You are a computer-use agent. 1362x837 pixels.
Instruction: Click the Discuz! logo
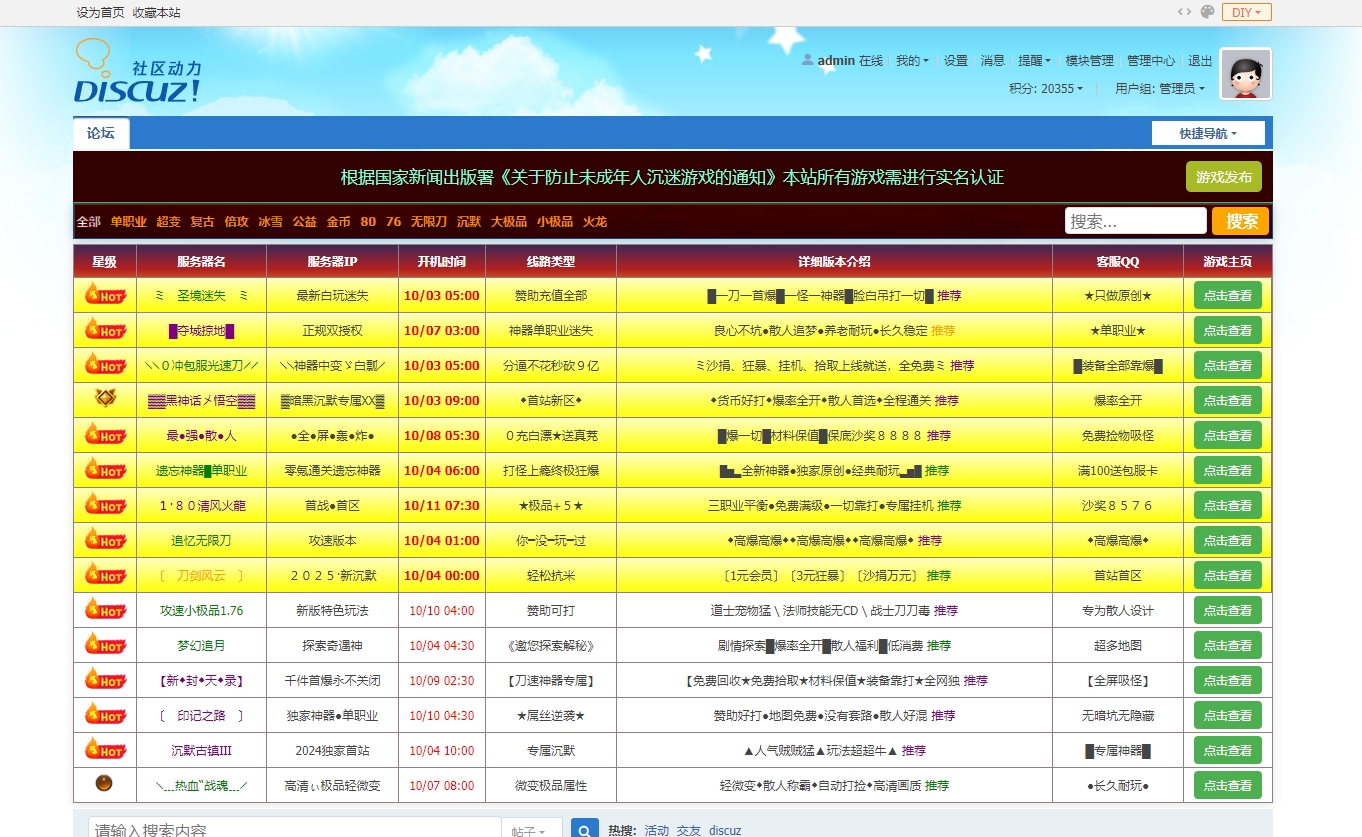[x=138, y=71]
